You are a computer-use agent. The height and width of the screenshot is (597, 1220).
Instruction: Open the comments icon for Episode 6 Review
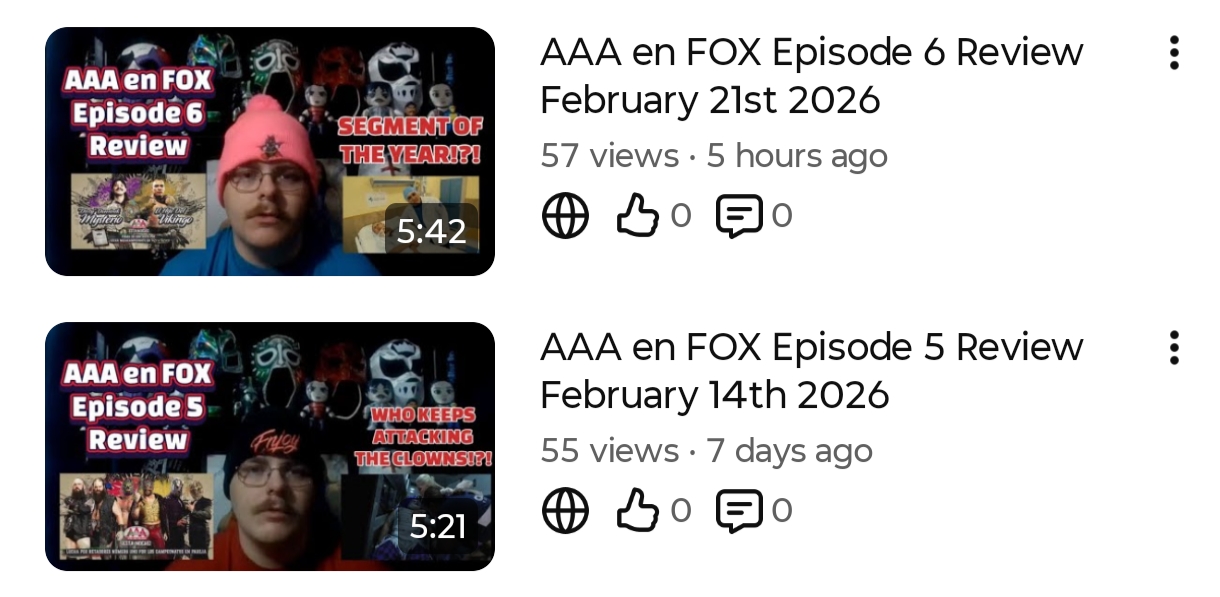(x=739, y=216)
